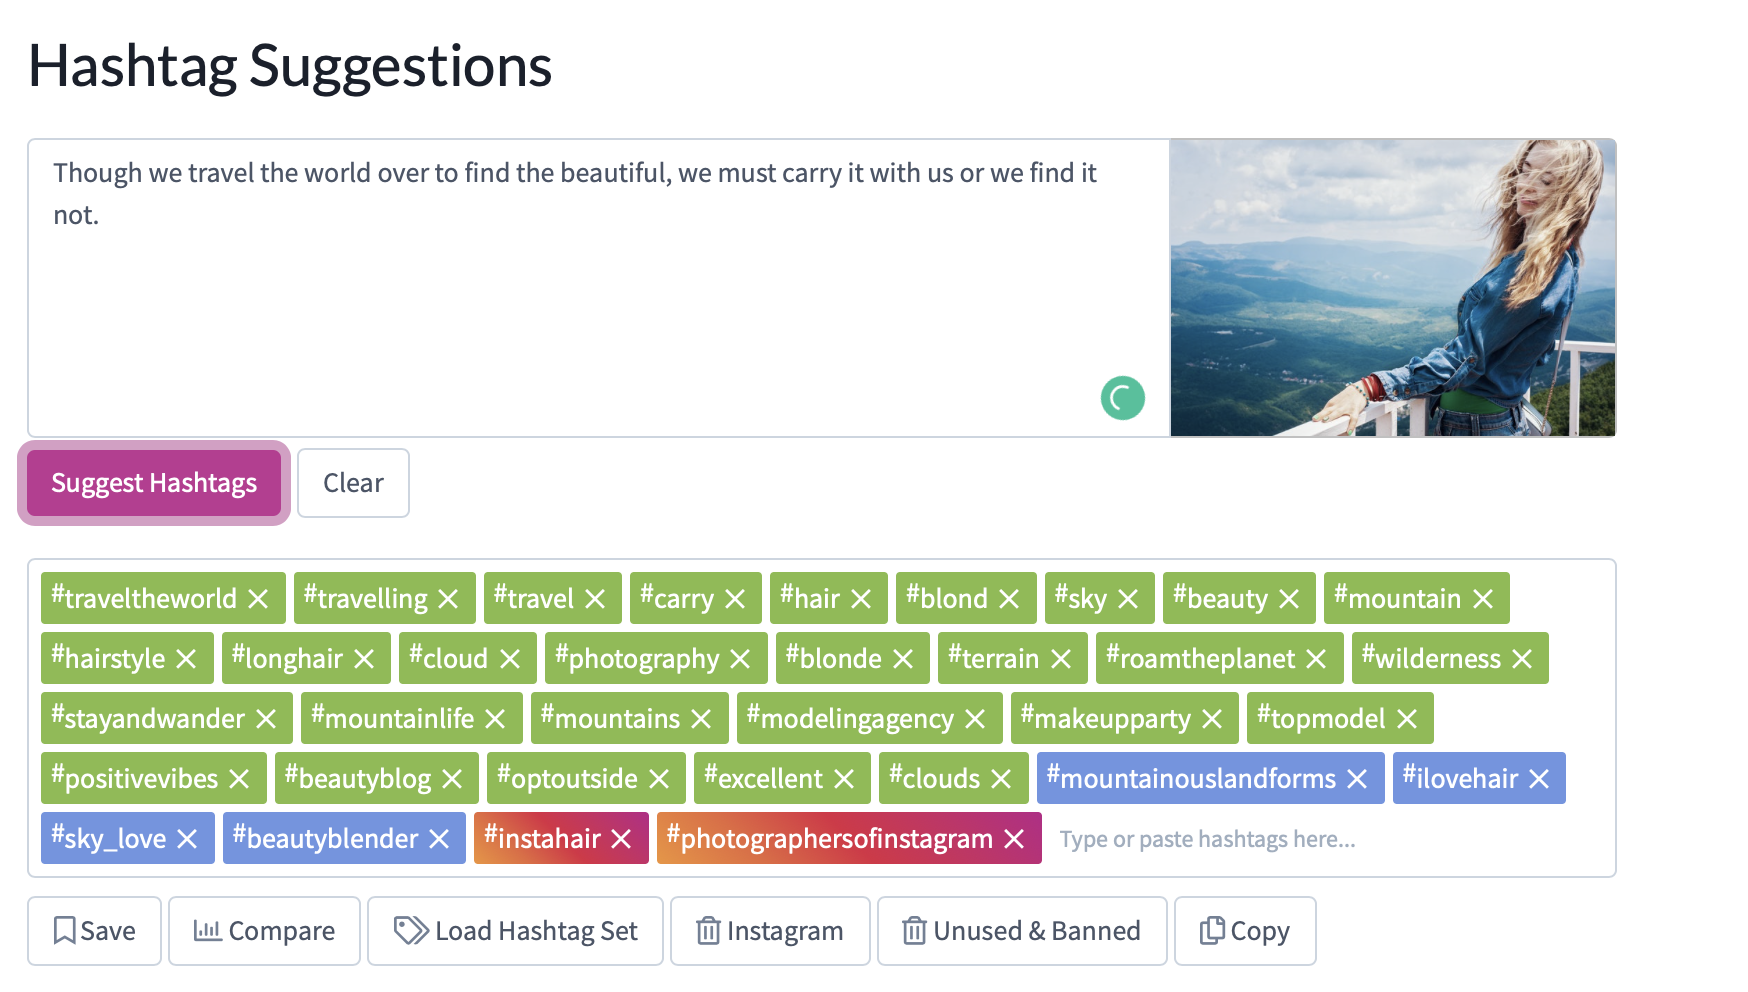Click the Instagram trash button
Image resolution: width=1748 pixels, height=992 pixels.
click(x=770, y=931)
